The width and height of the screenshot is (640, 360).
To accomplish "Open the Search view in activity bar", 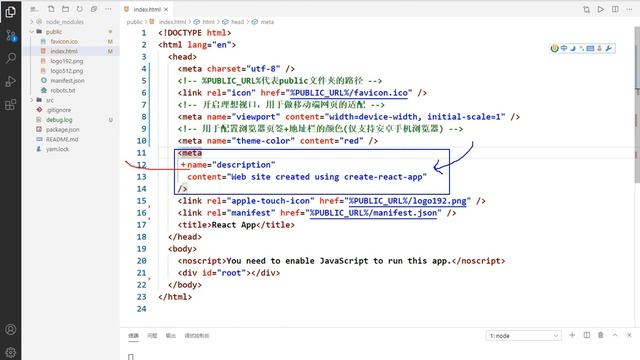I will pos(11,58).
